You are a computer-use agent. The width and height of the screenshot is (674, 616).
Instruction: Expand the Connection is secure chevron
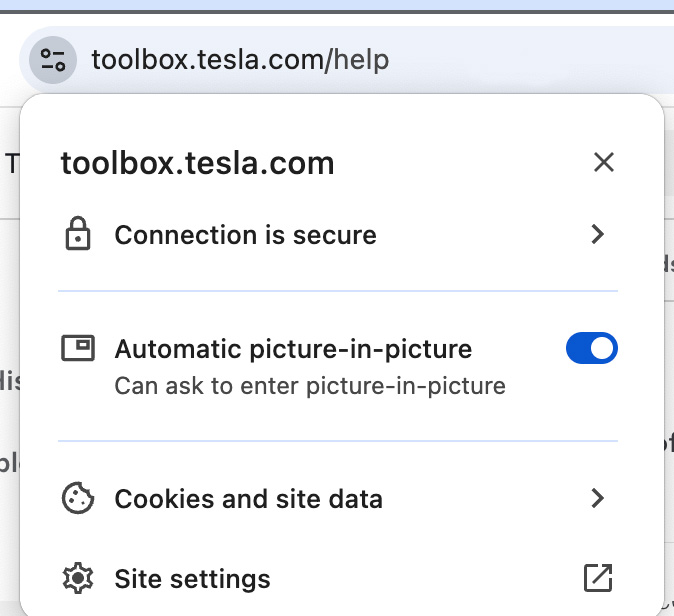598,234
